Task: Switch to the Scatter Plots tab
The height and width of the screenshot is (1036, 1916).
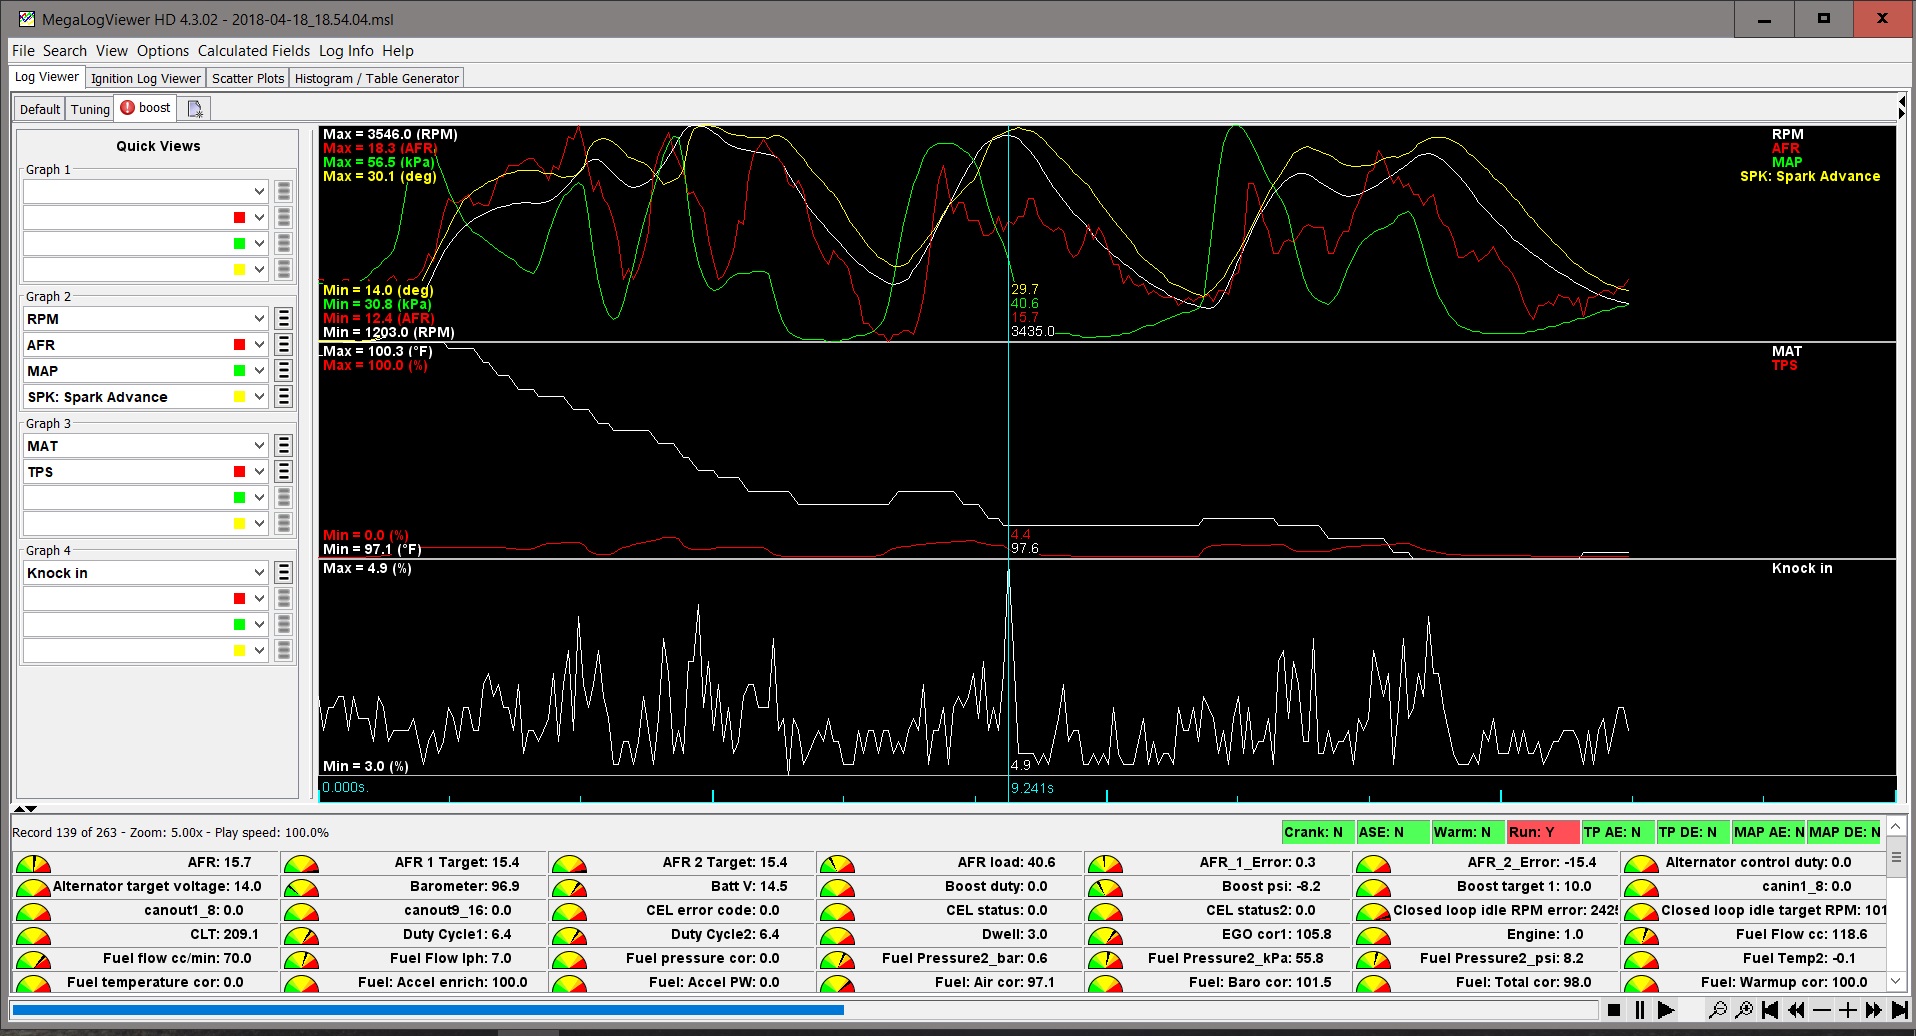Action: coord(248,78)
